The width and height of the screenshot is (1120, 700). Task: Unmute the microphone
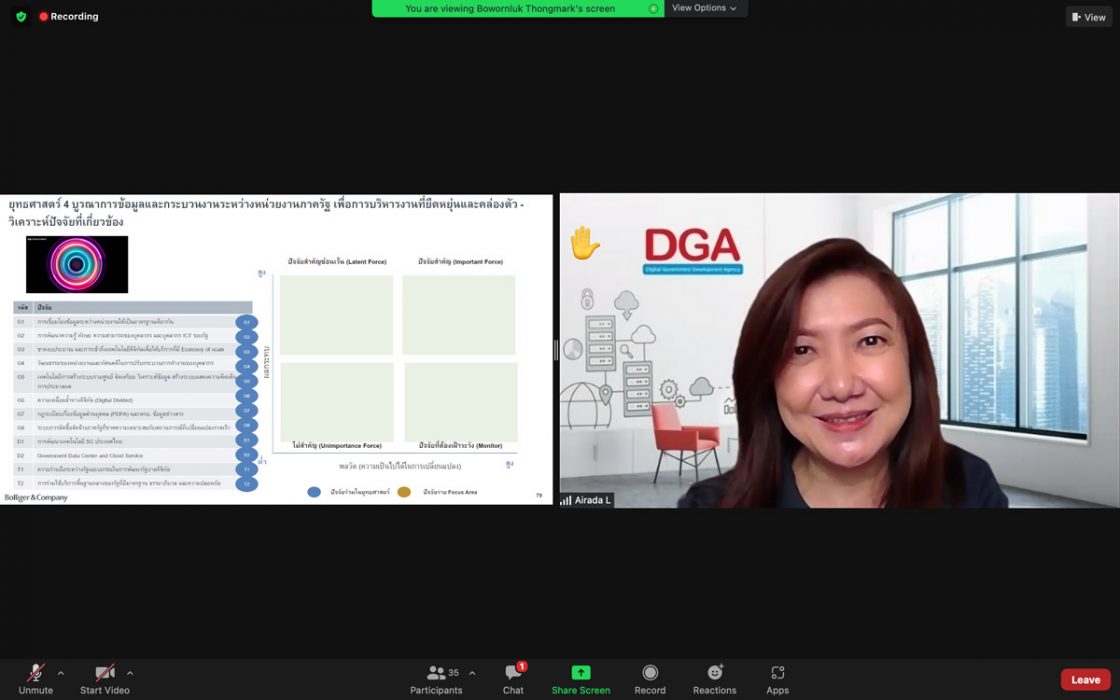[36, 679]
